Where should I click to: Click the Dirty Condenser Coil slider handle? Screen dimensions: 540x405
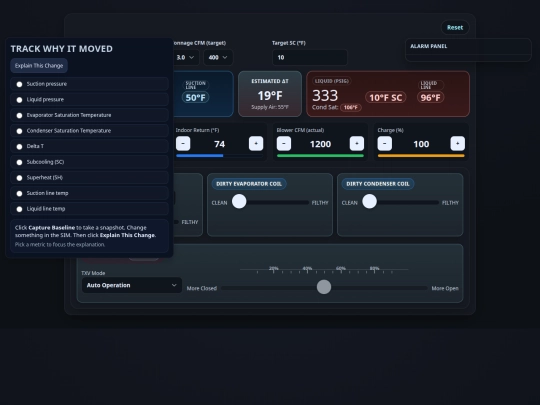point(370,201)
